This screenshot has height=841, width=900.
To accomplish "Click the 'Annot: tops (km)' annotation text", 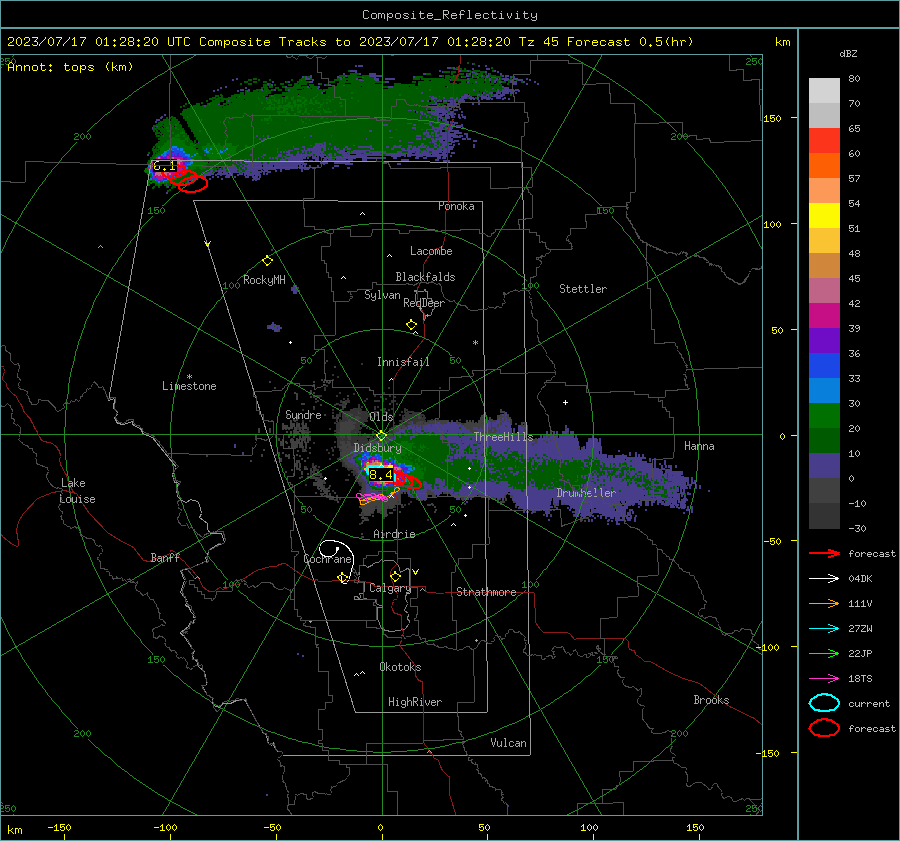I will (70, 67).
